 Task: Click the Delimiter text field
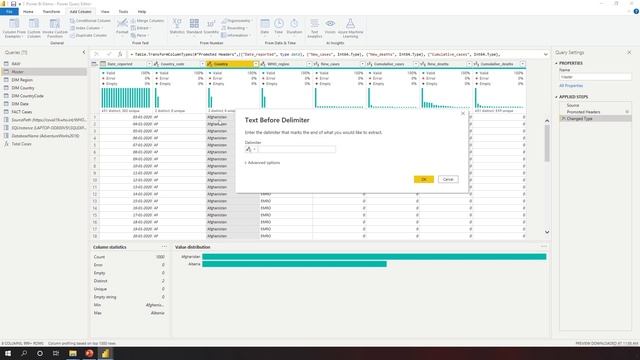point(296,149)
